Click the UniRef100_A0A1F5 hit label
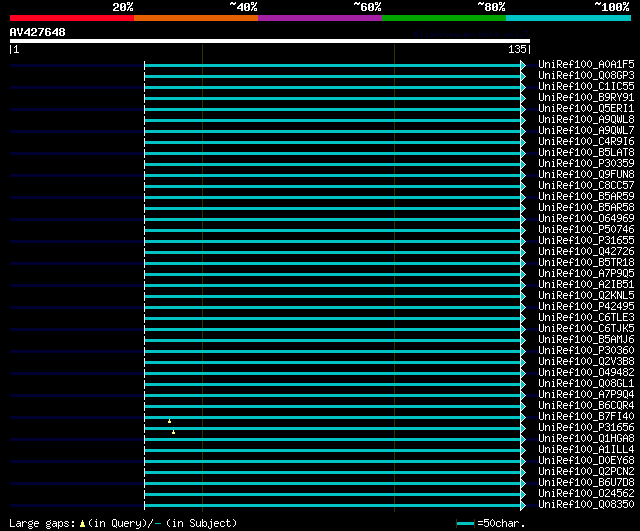The image size is (640, 531). point(586,64)
